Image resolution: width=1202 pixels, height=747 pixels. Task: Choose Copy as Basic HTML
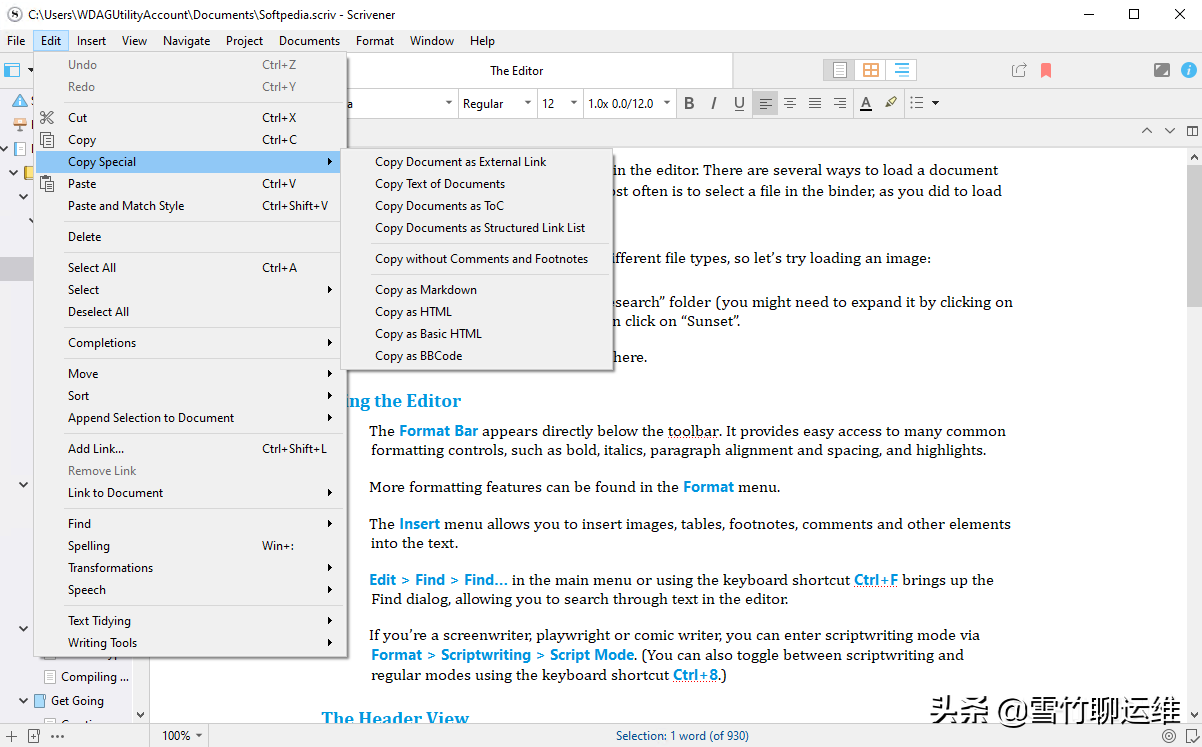point(477,334)
